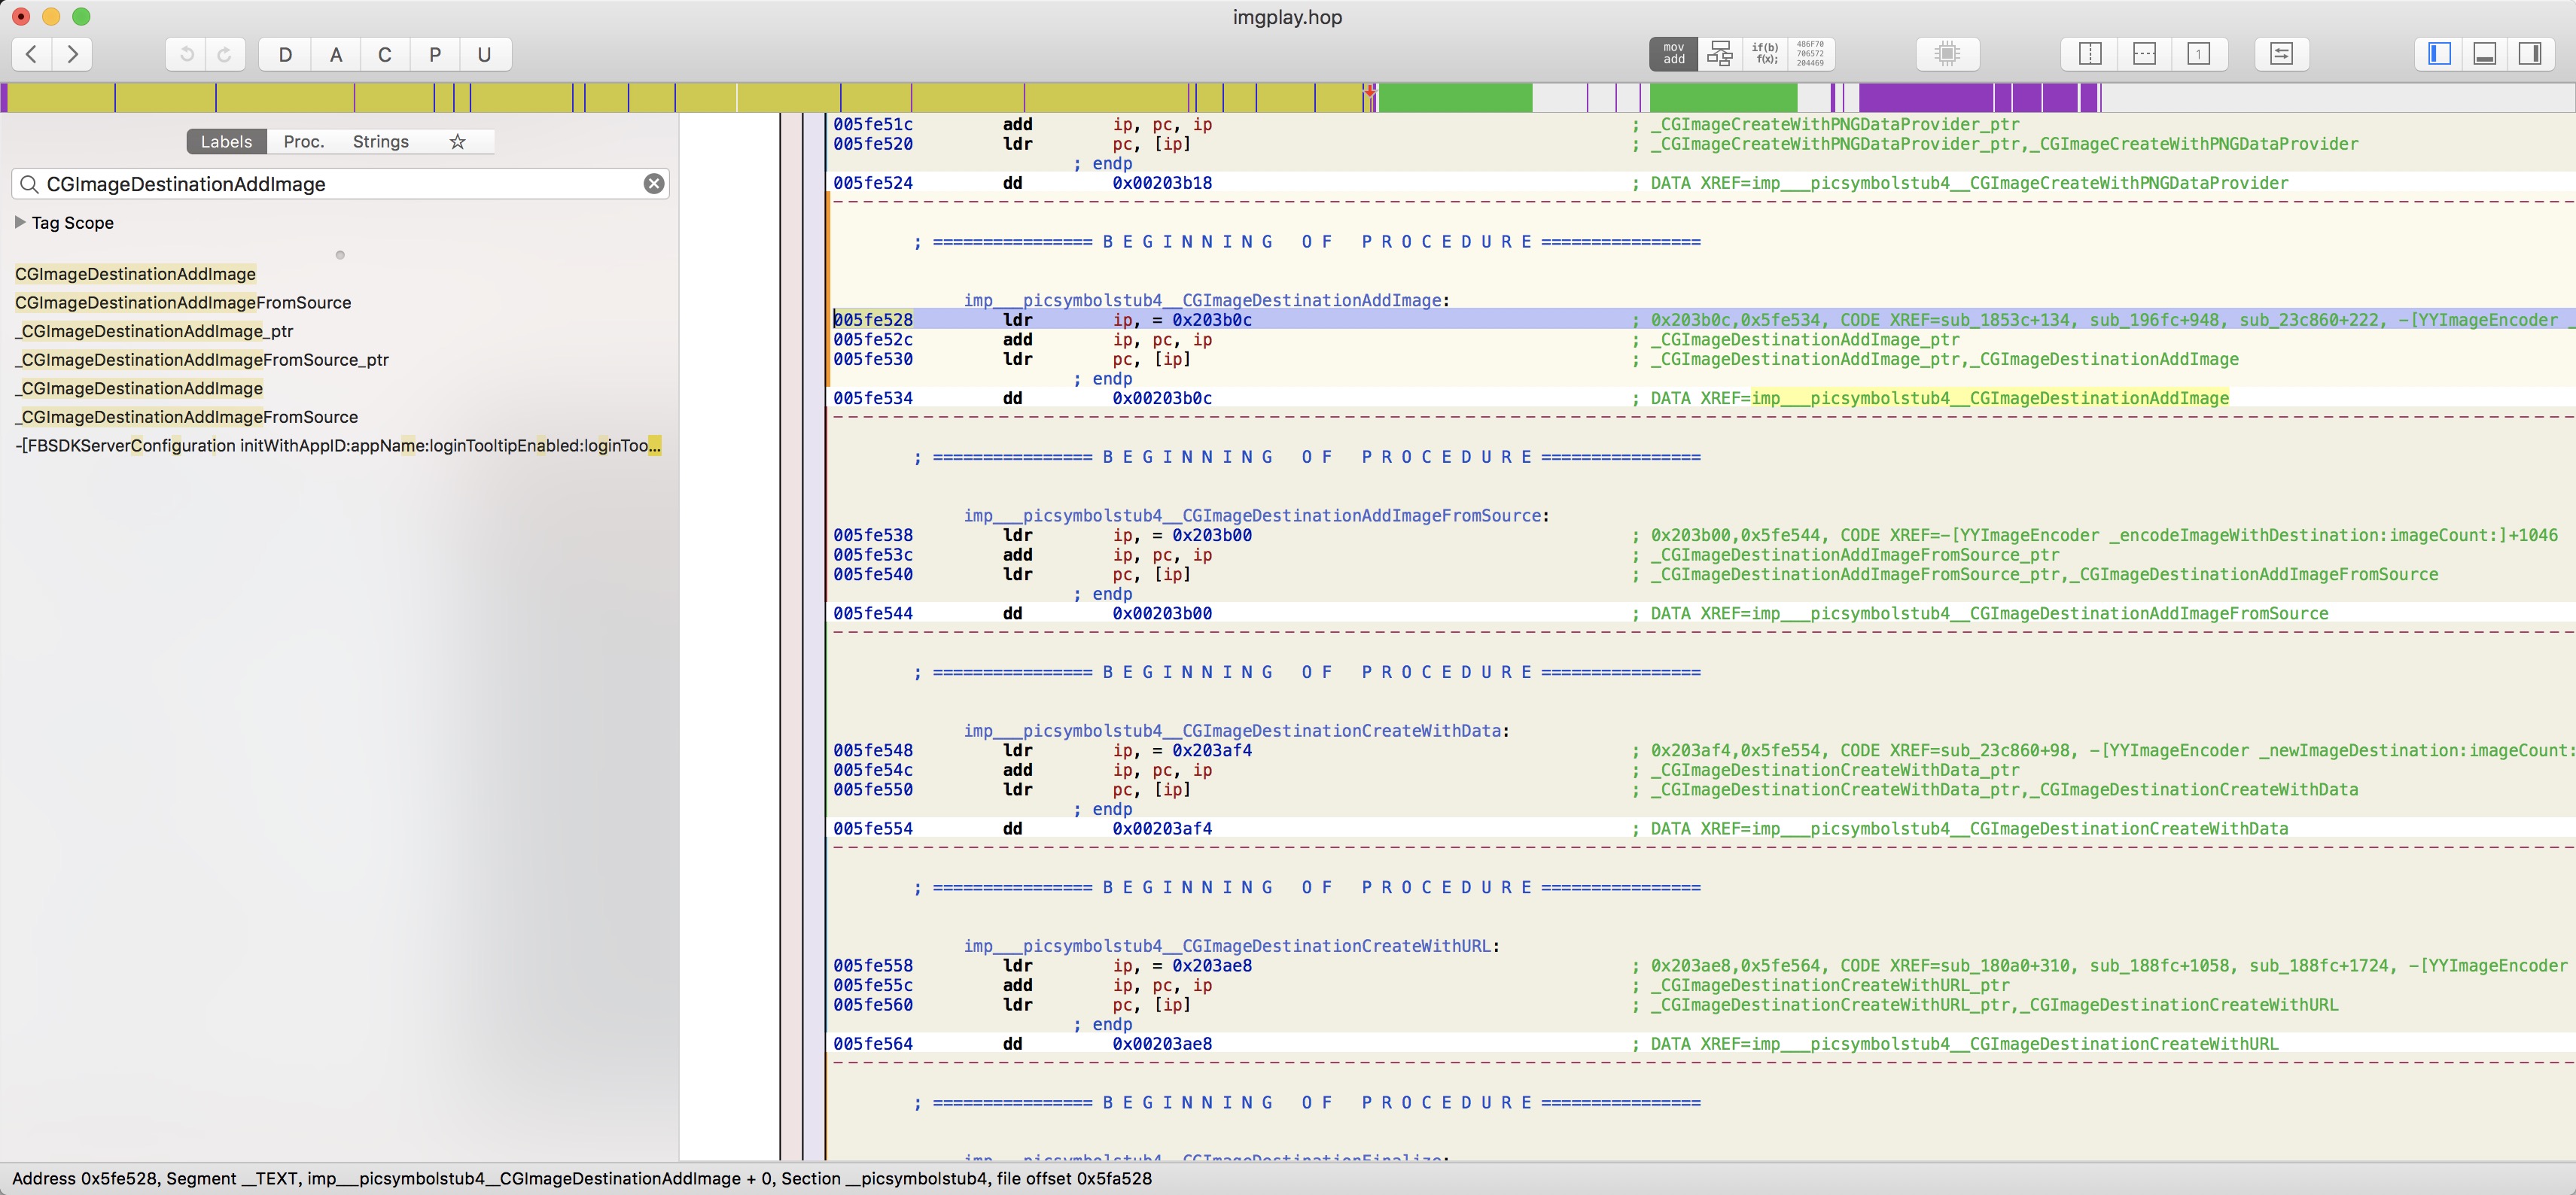The width and height of the screenshot is (2576, 1195).
Task: Toggle the left sidebar panel
Action: [x=2440, y=54]
